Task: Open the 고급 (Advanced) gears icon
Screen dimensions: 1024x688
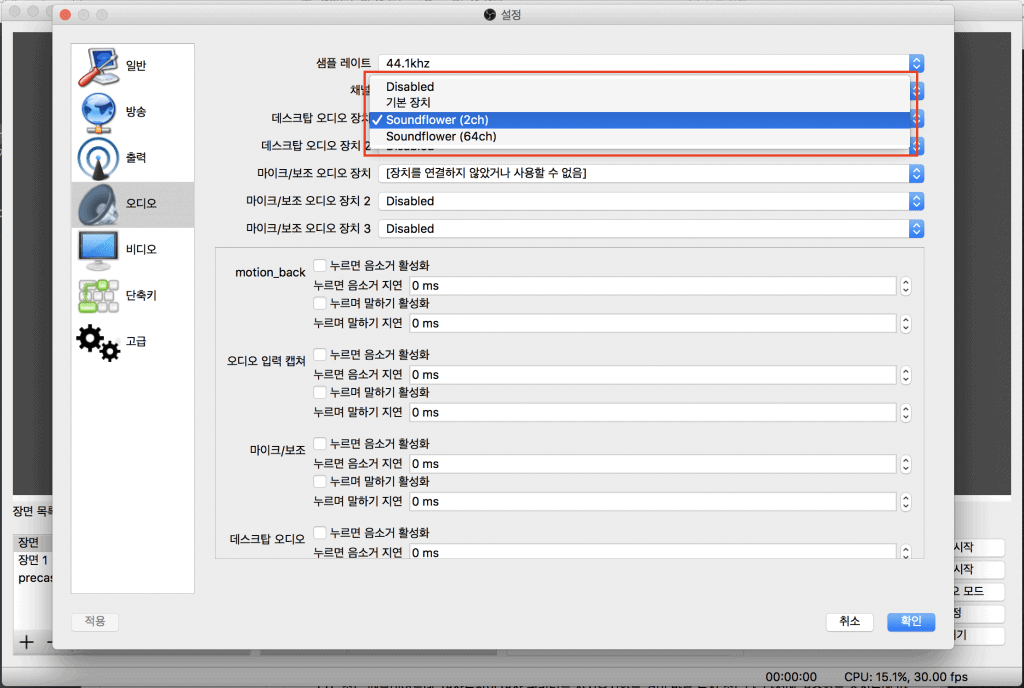Action: [98, 341]
